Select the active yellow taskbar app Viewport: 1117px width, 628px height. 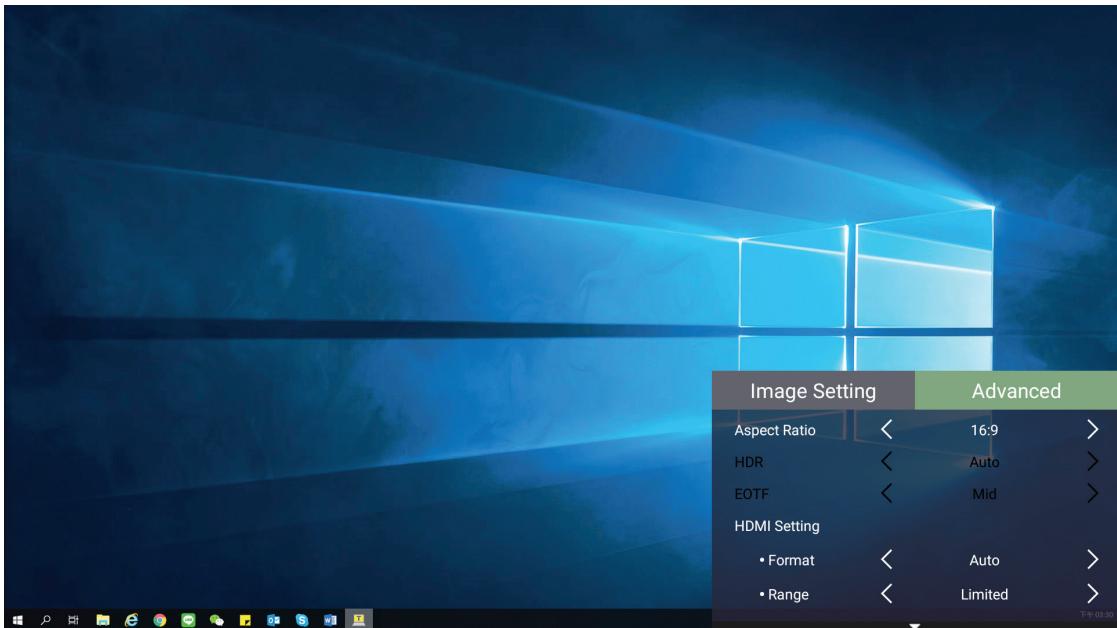[358, 619]
